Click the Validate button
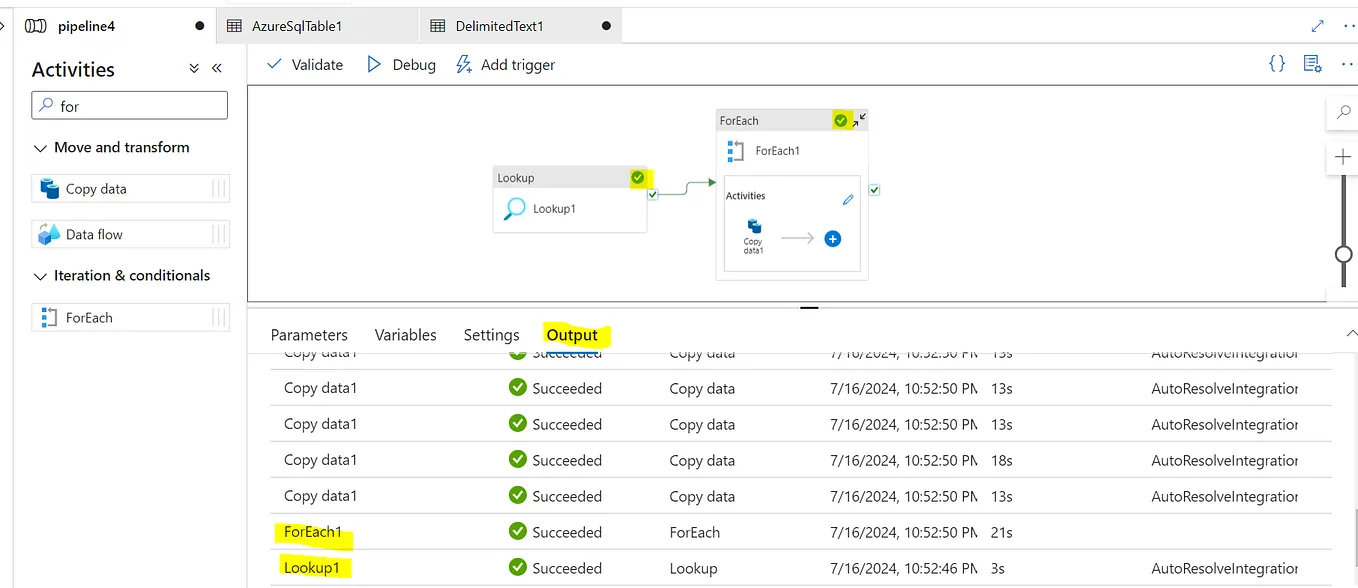The width and height of the screenshot is (1358, 588). click(x=305, y=64)
